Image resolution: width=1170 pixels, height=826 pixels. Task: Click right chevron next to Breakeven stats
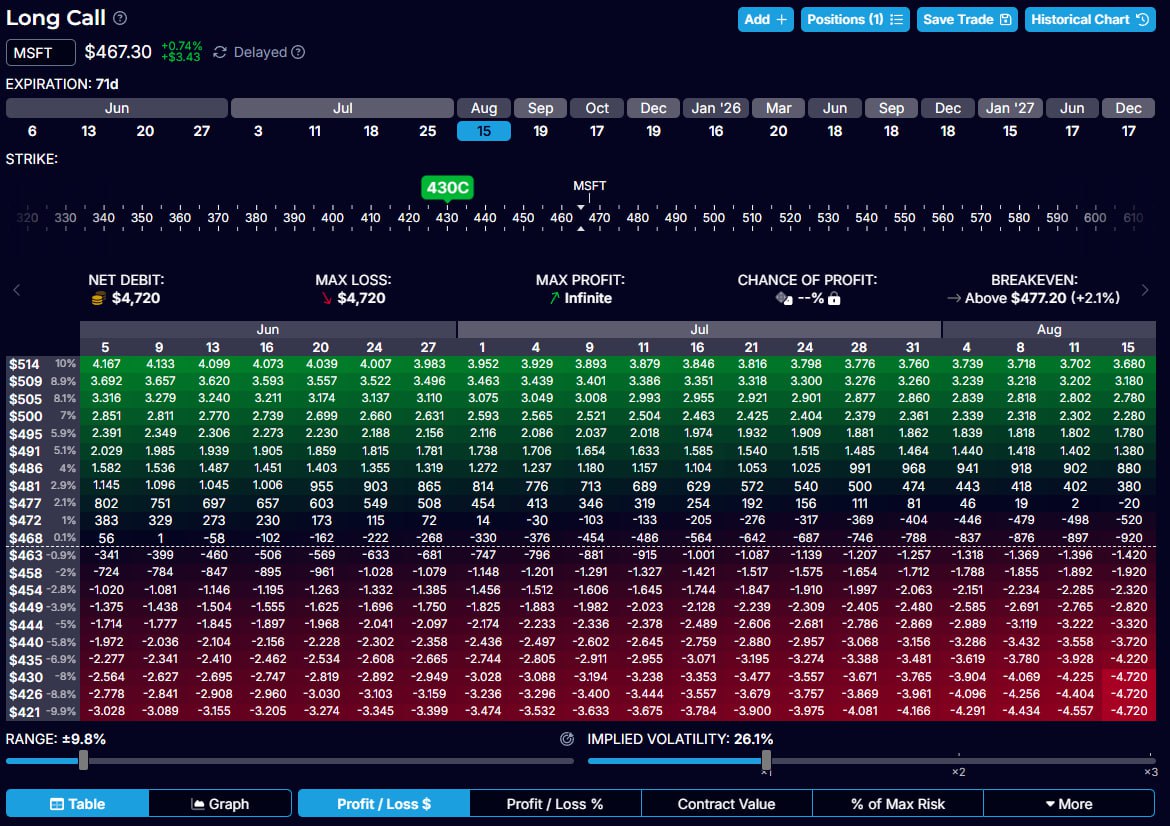tap(1144, 291)
